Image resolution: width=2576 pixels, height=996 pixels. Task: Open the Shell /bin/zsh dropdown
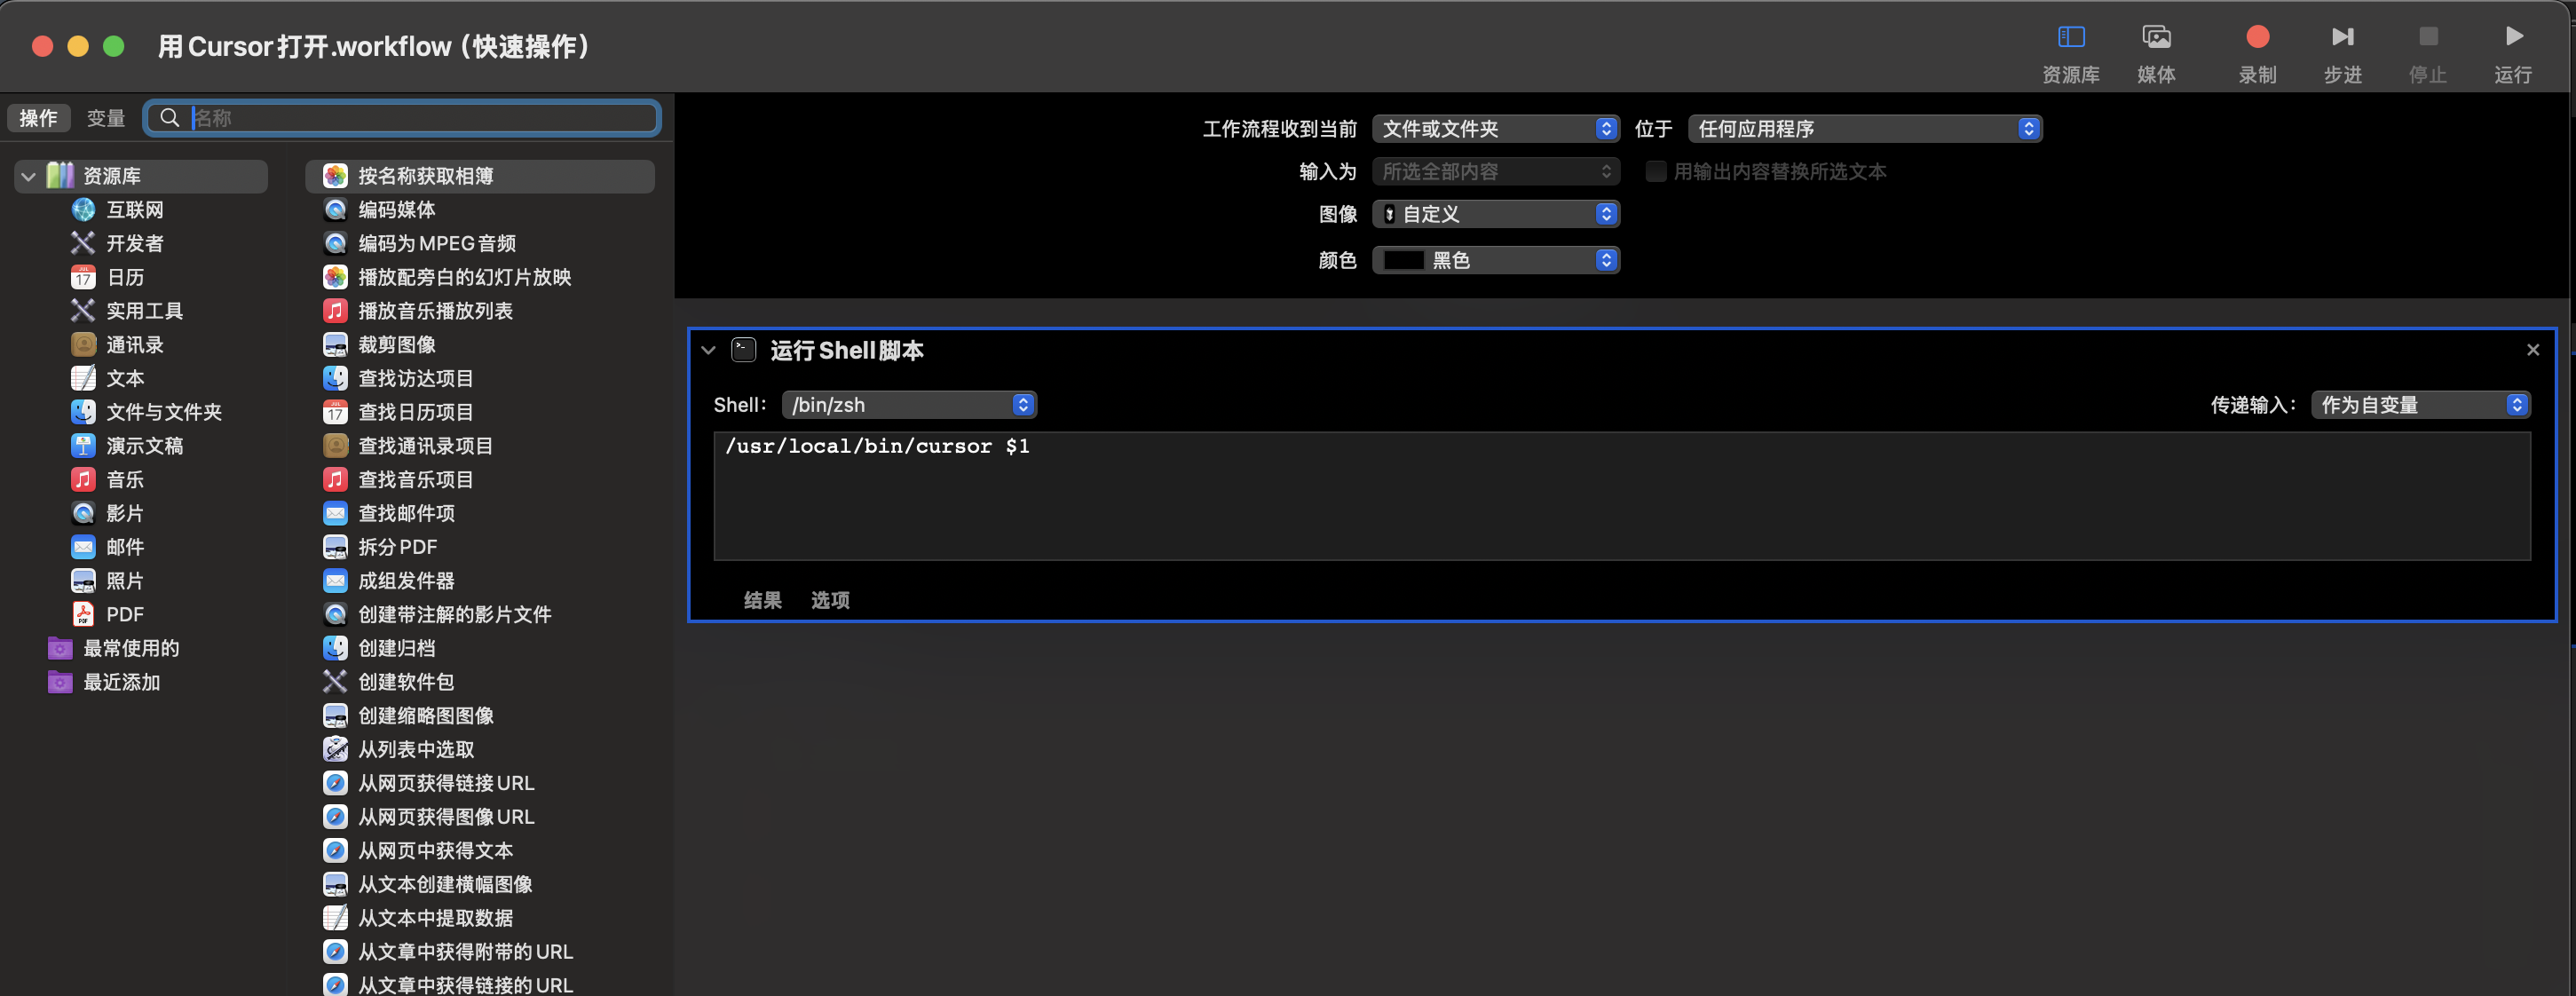[908, 405]
